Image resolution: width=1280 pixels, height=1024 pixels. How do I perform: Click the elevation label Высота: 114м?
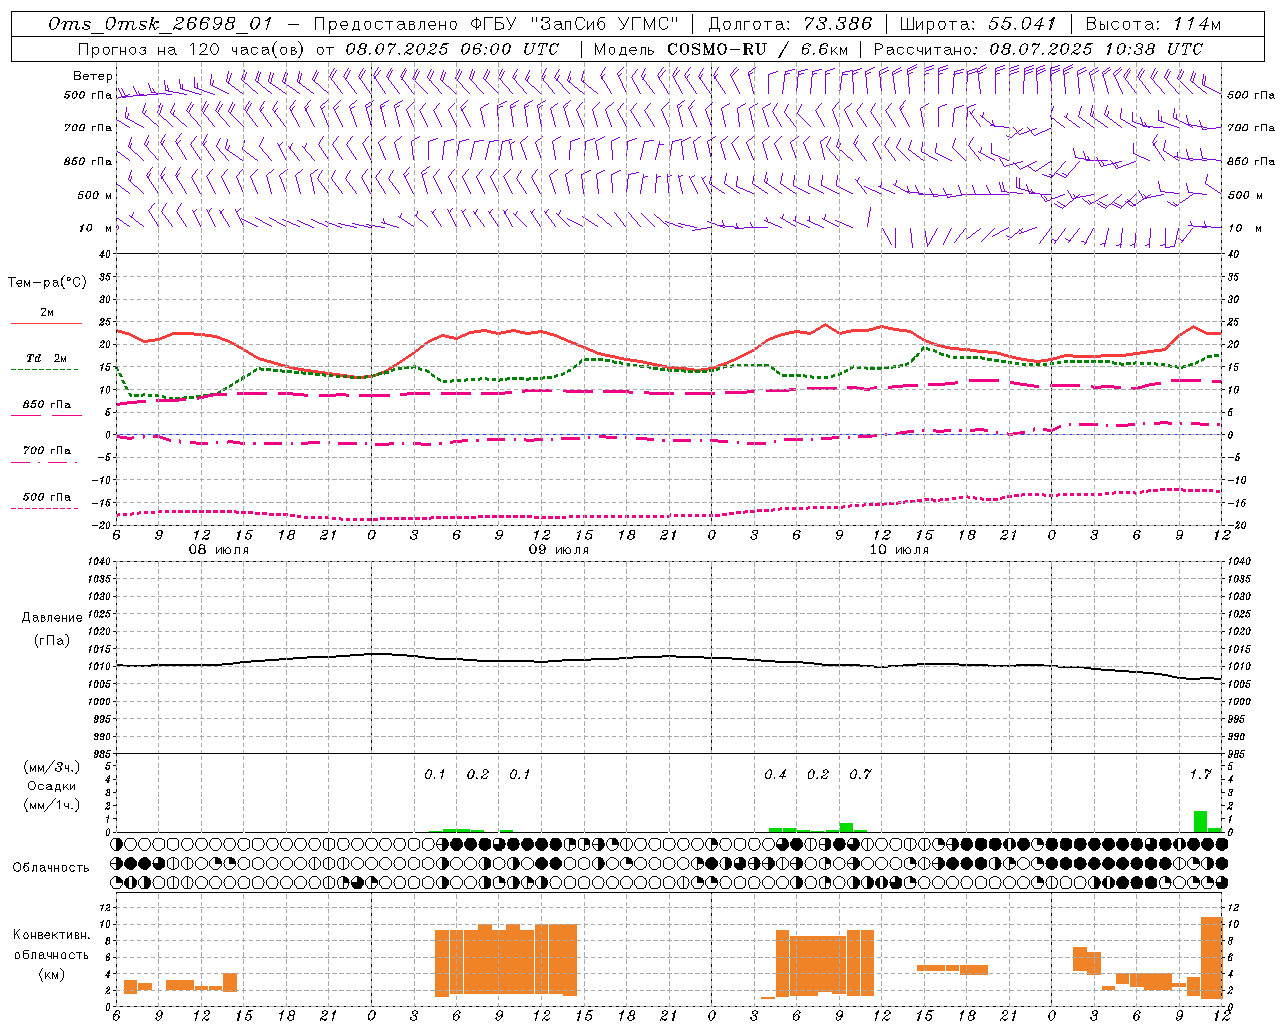1153,24
